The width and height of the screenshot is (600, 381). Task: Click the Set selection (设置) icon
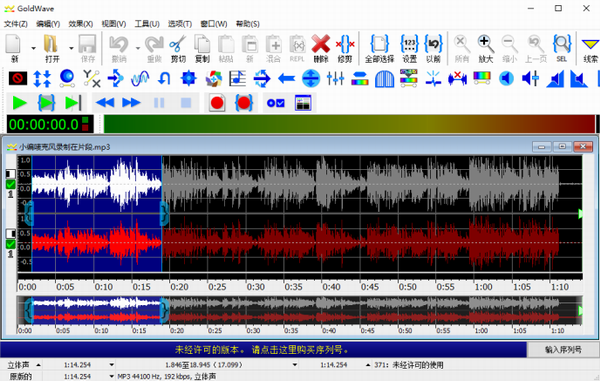click(x=409, y=45)
